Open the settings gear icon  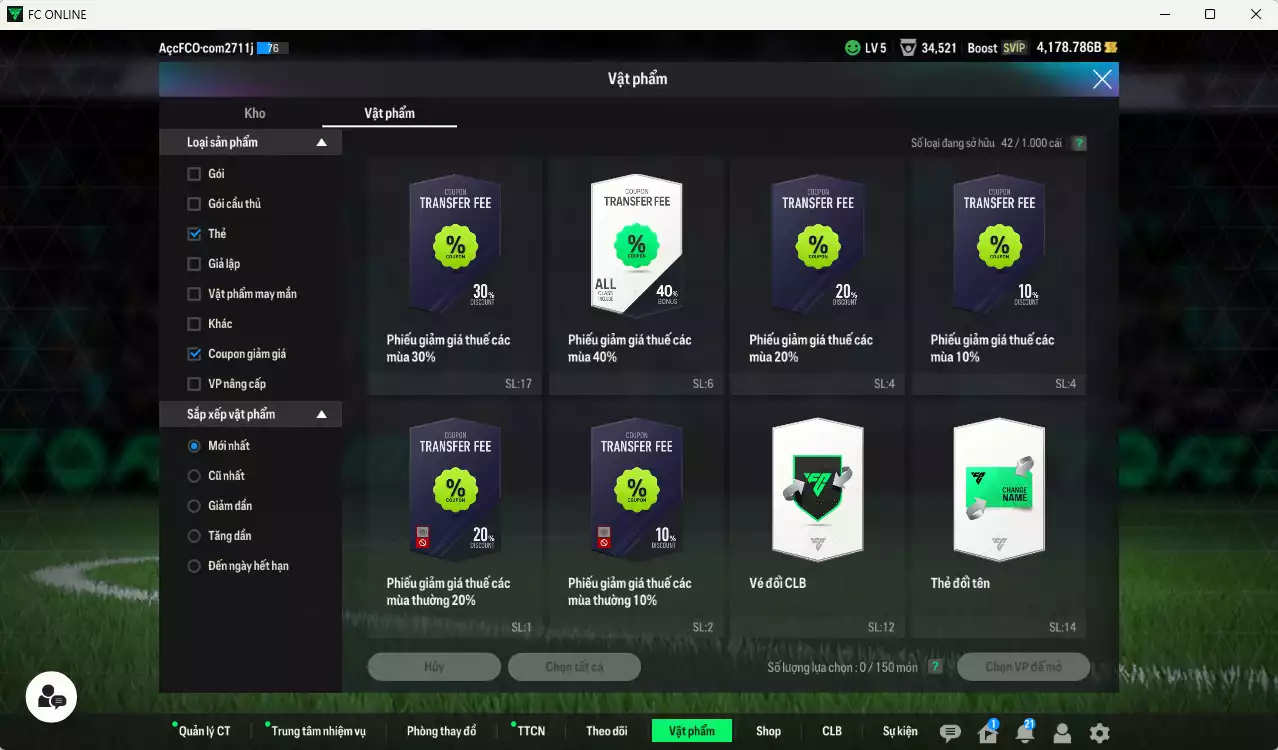point(1099,733)
